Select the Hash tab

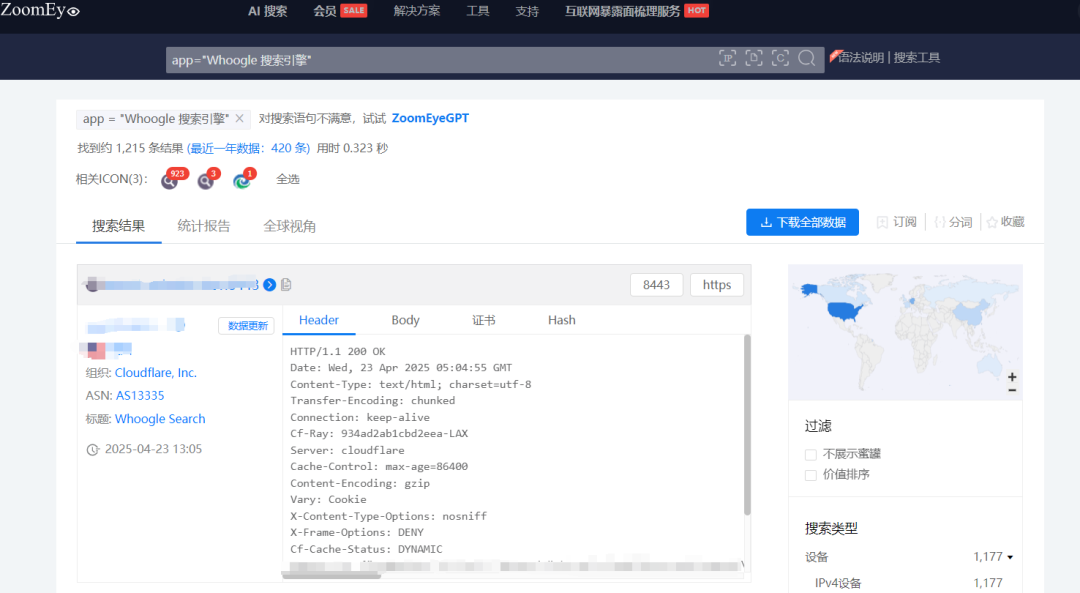561,320
